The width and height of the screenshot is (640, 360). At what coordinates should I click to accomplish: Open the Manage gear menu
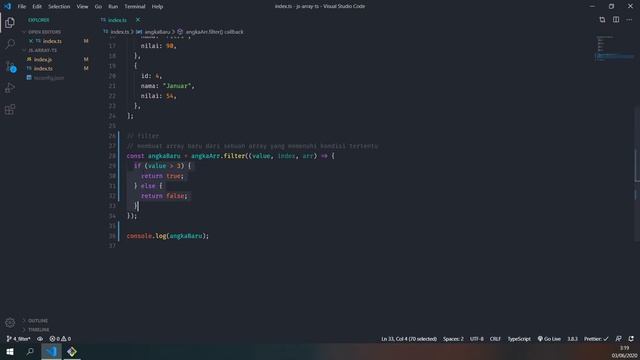10,323
